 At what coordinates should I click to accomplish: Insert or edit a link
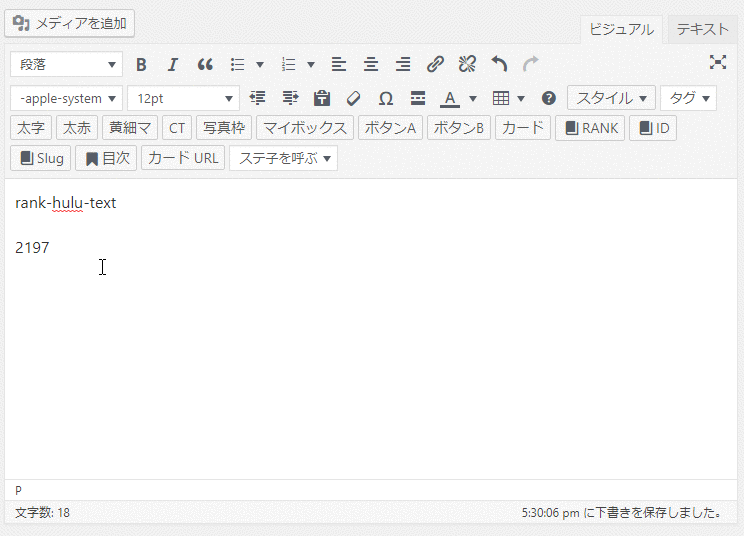[x=435, y=64]
